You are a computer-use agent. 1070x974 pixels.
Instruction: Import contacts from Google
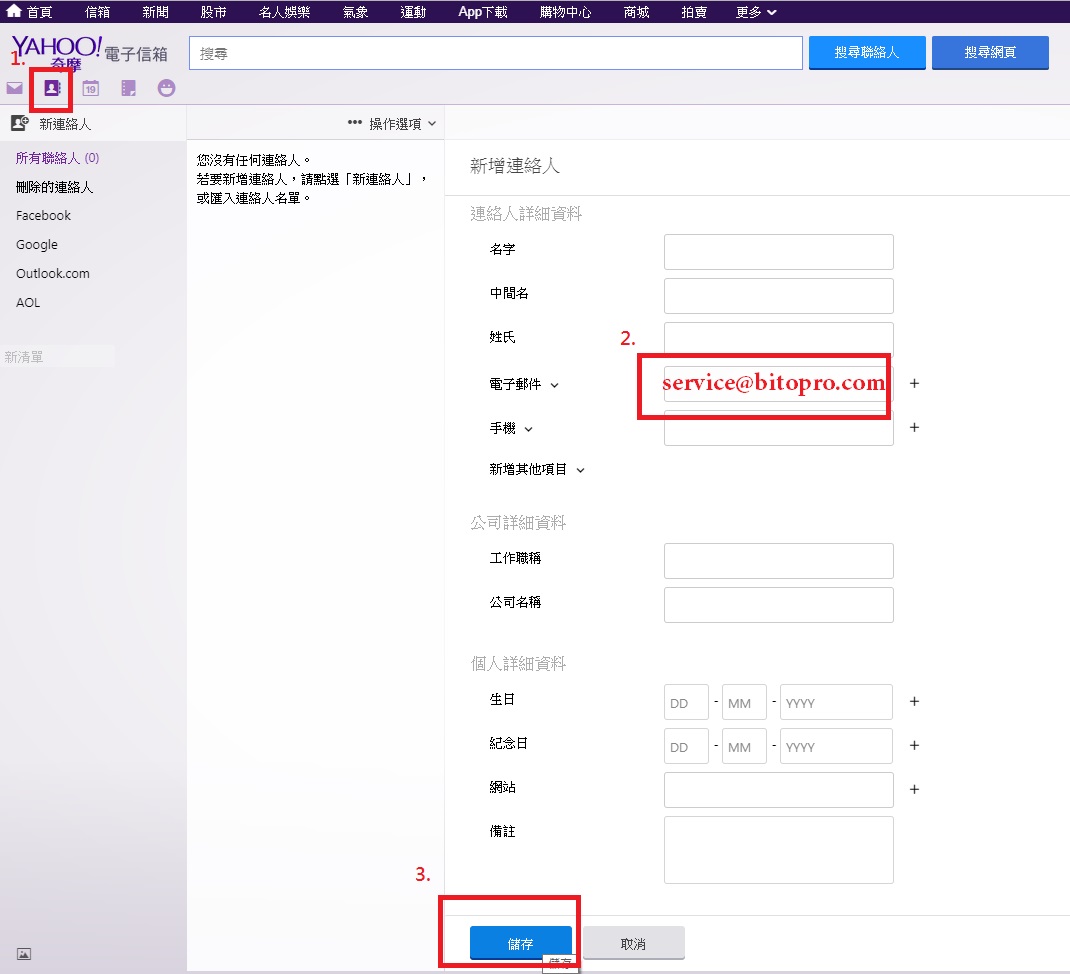[37, 244]
